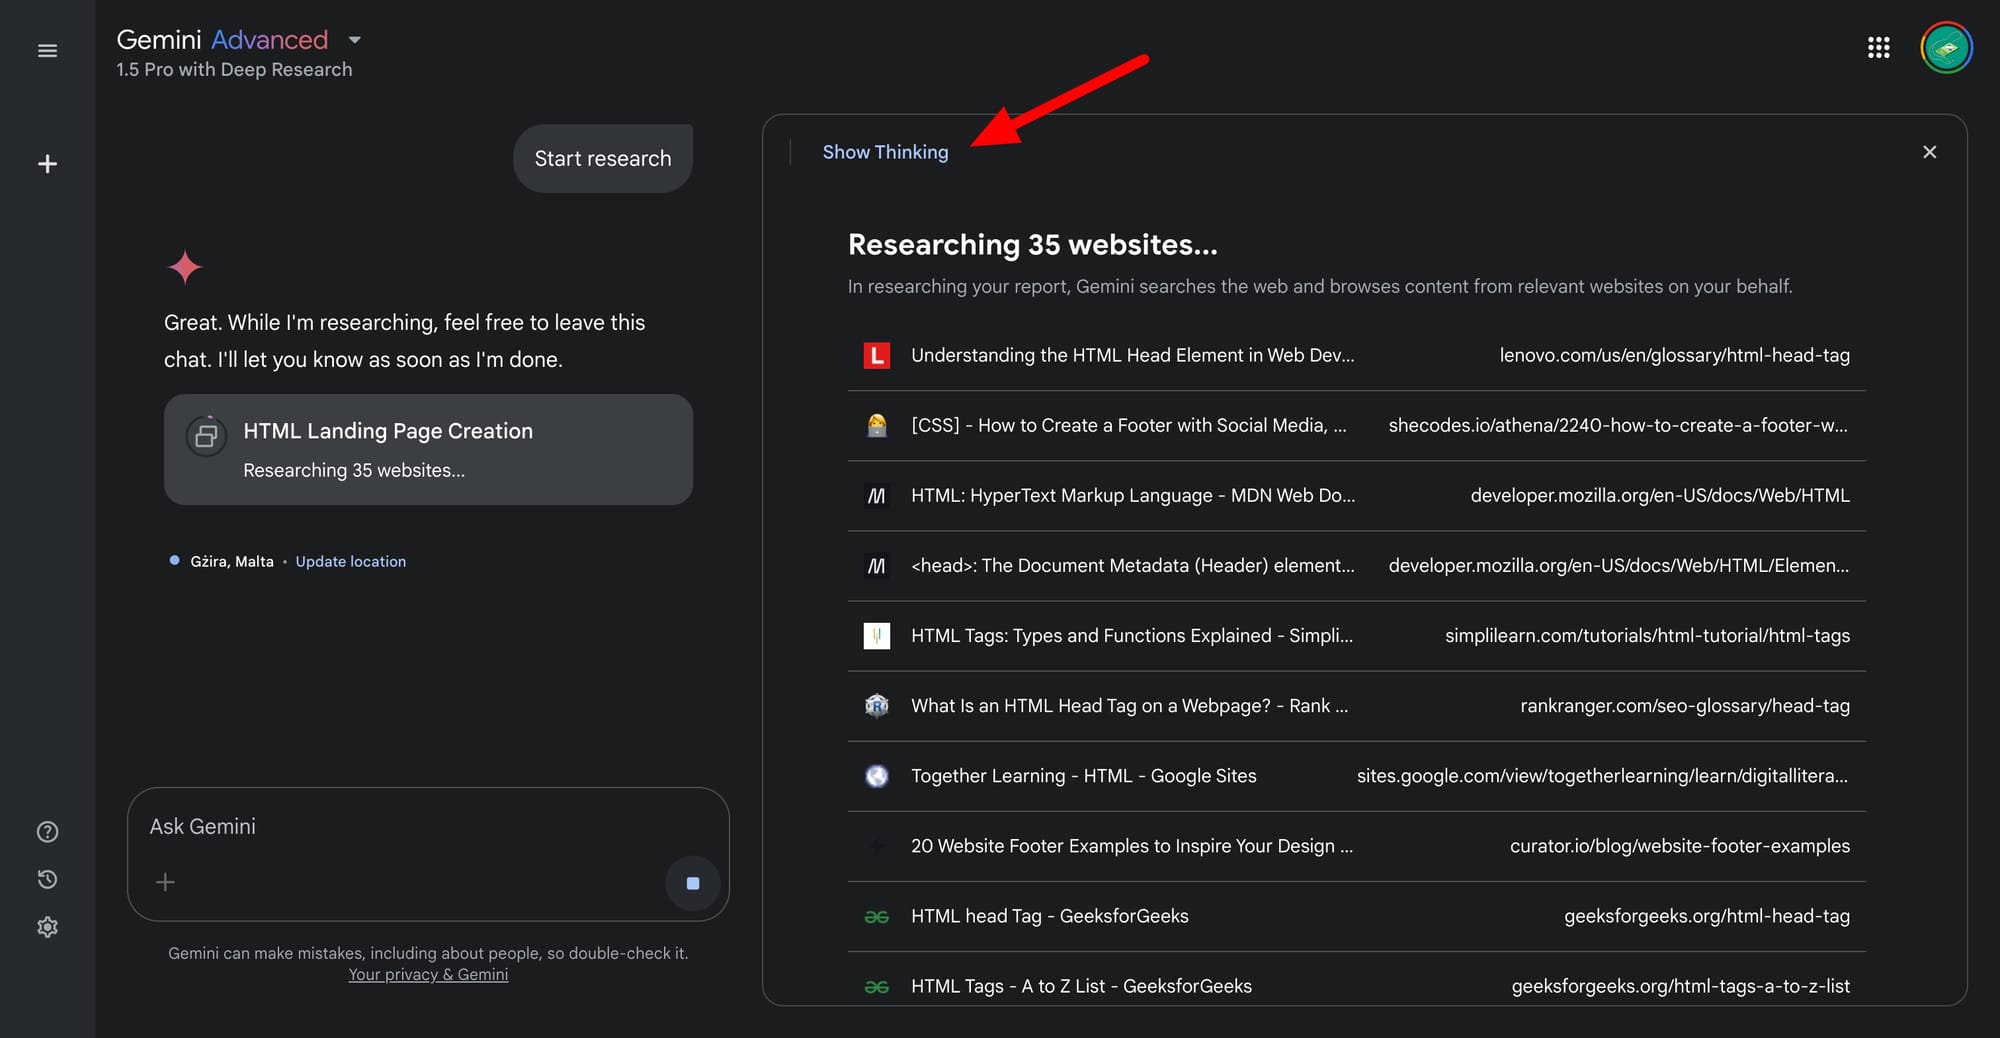Open the rankranger.com head-tag URL
2000x1038 pixels.
pyautogui.click(x=1685, y=706)
